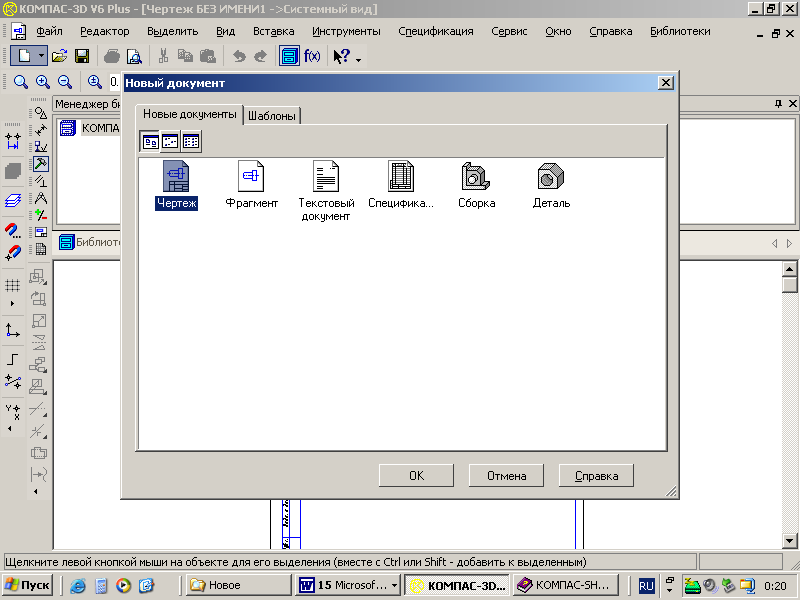This screenshot has height=600, width=800.
Task: Select the Фрагмент document type
Action: point(251,185)
